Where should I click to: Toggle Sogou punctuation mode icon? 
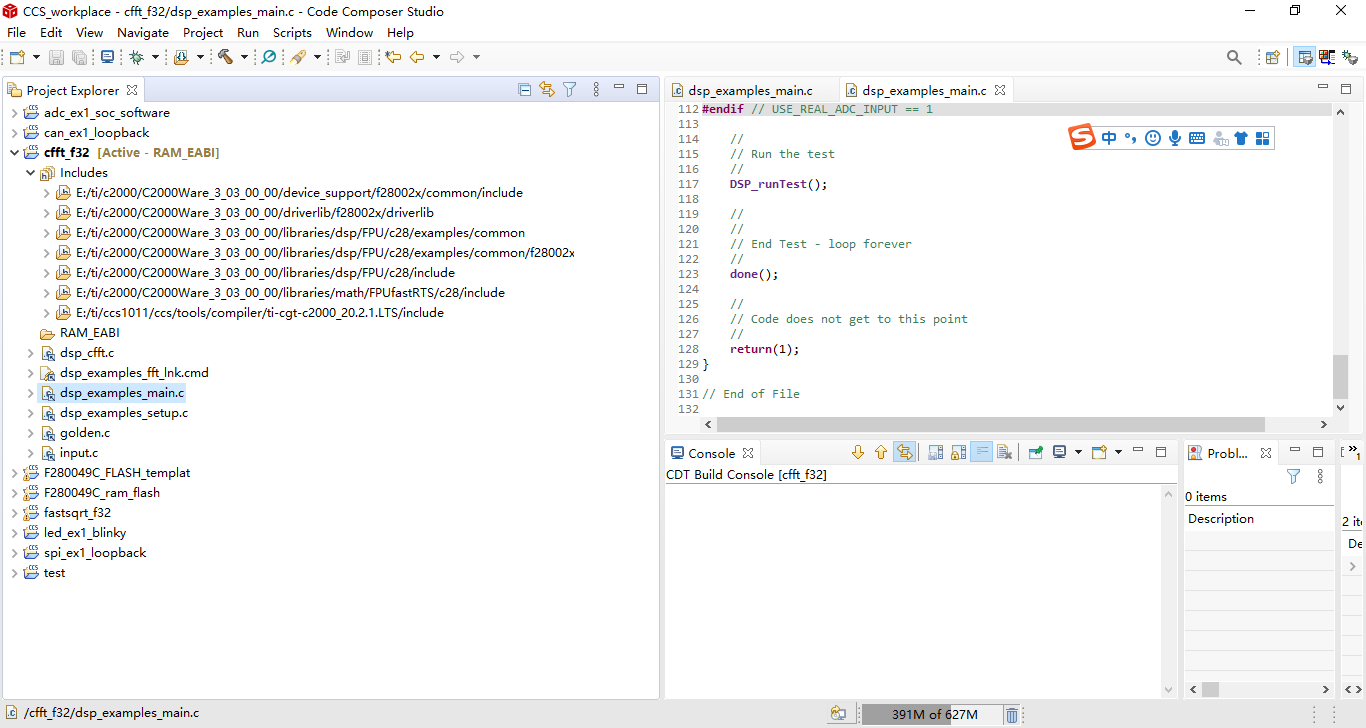pyautogui.click(x=1131, y=138)
